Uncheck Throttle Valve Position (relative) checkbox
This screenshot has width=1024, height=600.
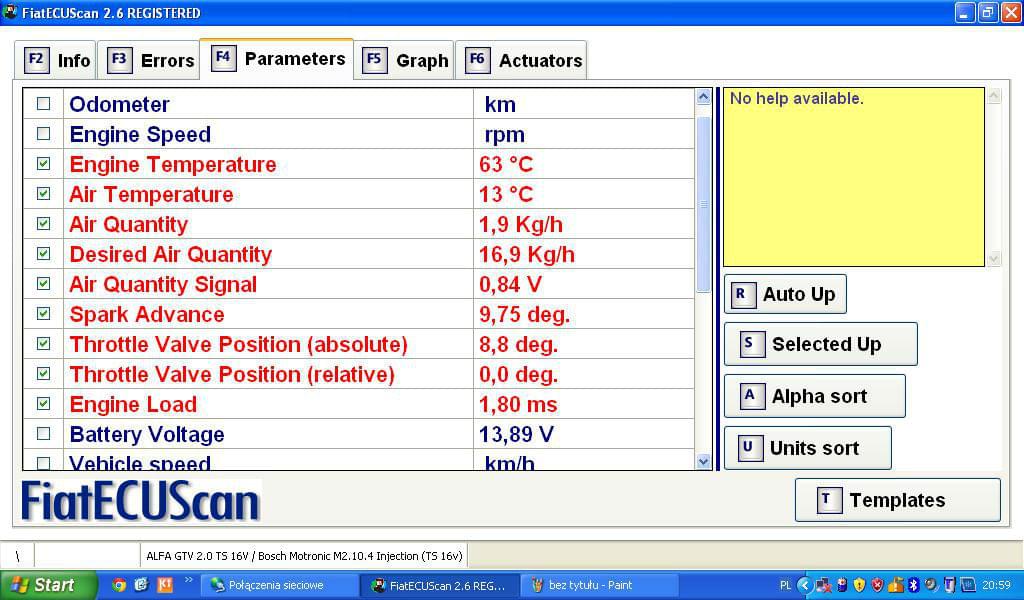[x=44, y=373]
